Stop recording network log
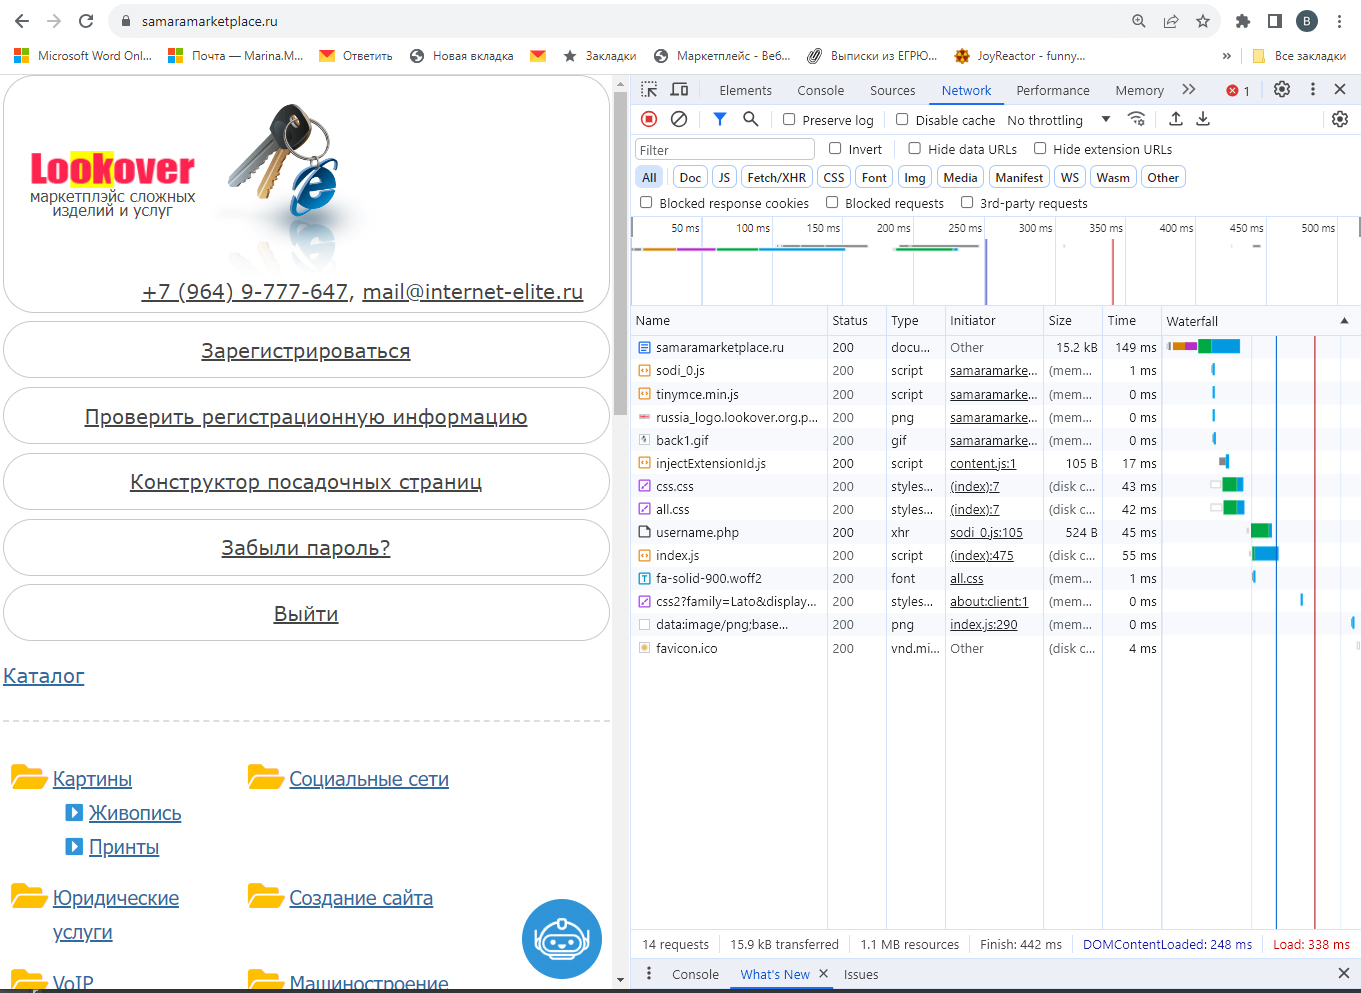The height and width of the screenshot is (993, 1361). coord(649,119)
